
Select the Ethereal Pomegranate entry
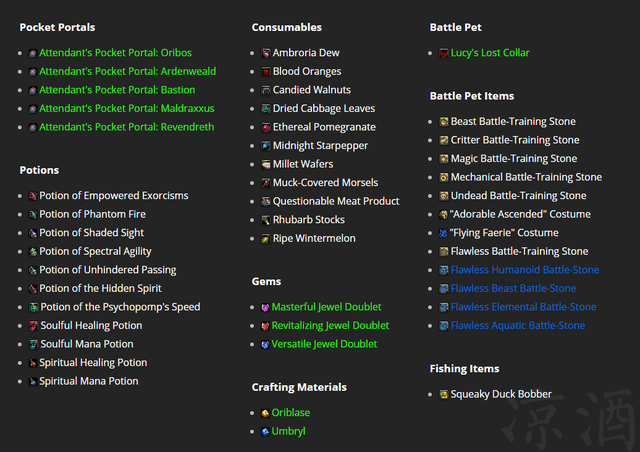[x=324, y=128]
